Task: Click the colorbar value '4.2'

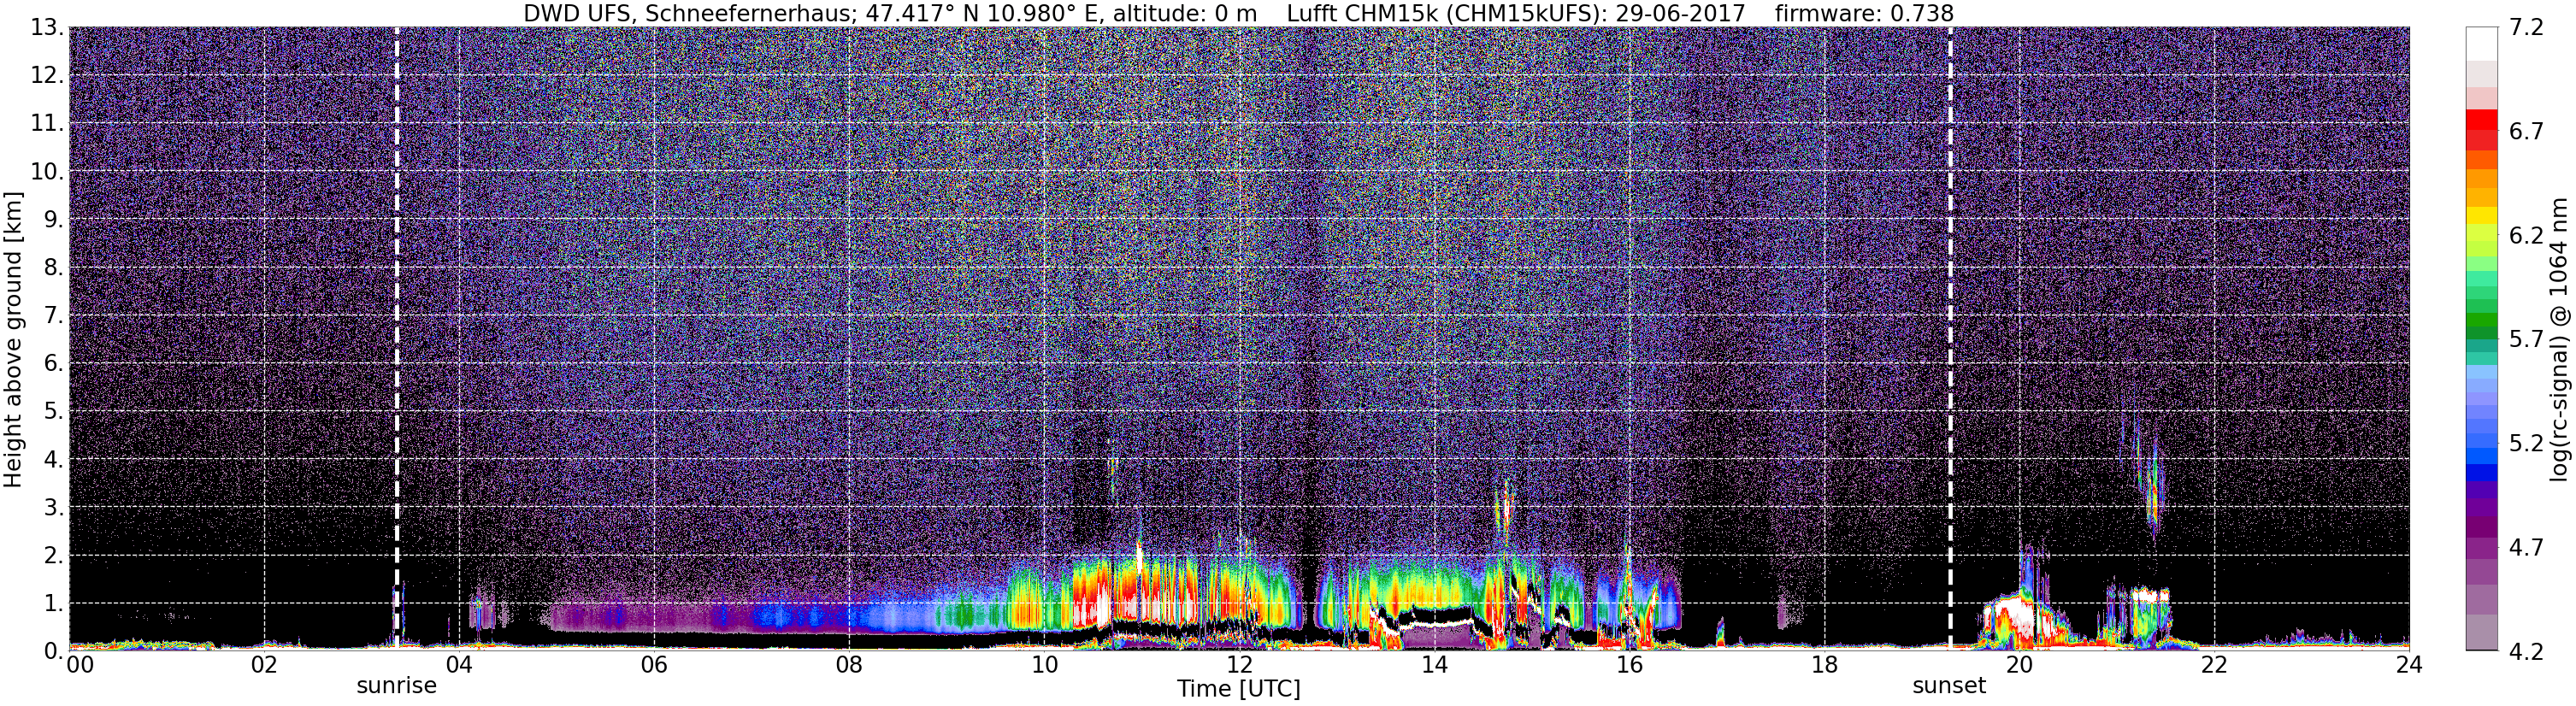Action: (x=2525, y=652)
